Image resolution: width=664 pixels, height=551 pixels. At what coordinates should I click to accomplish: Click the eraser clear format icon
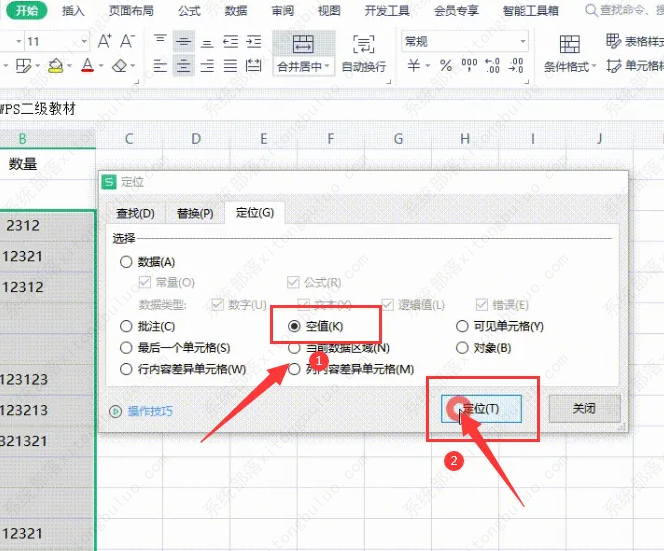[x=119, y=66]
